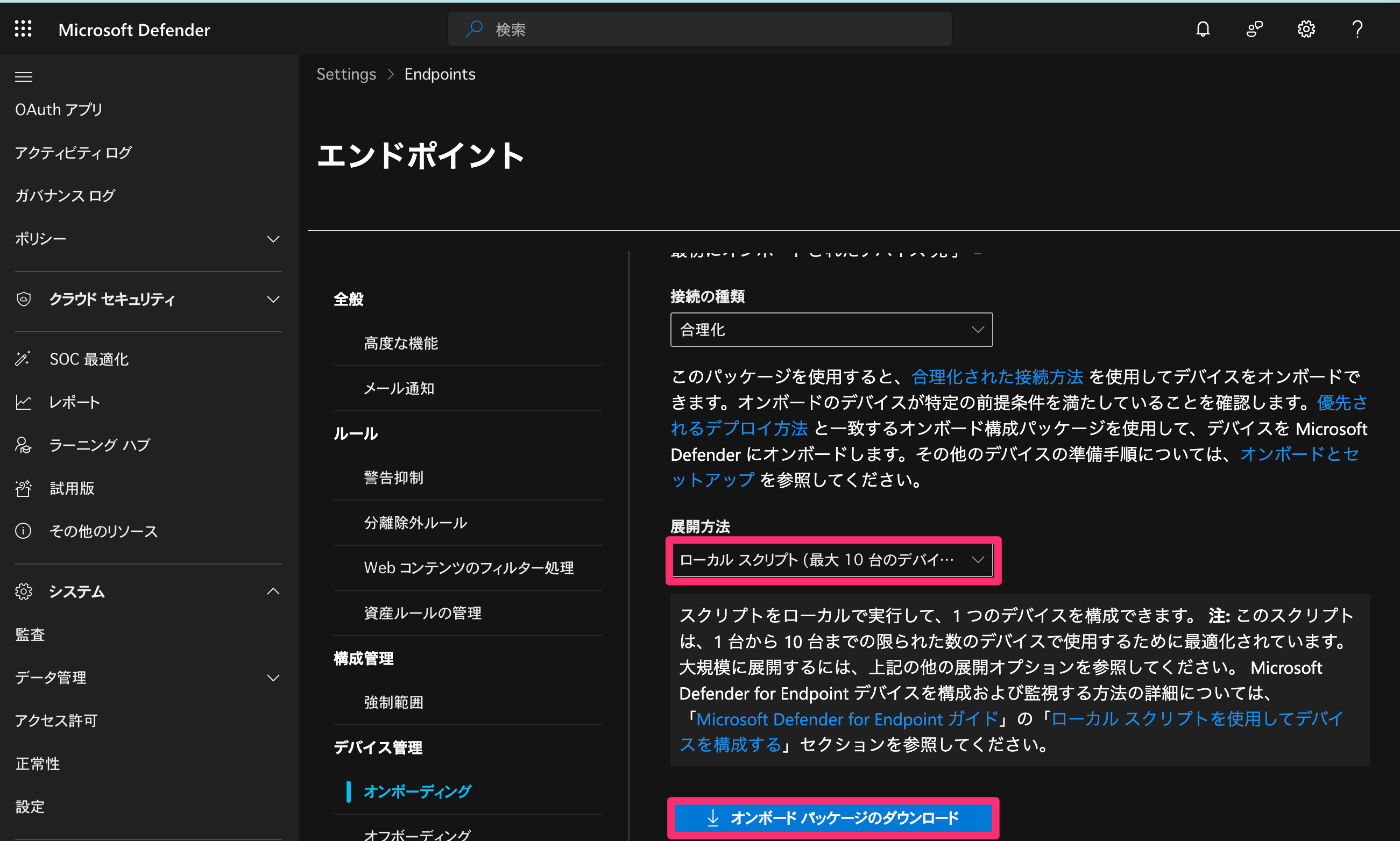Select 強制範囲 settings item
1400x841 pixels.
(394, 703)
